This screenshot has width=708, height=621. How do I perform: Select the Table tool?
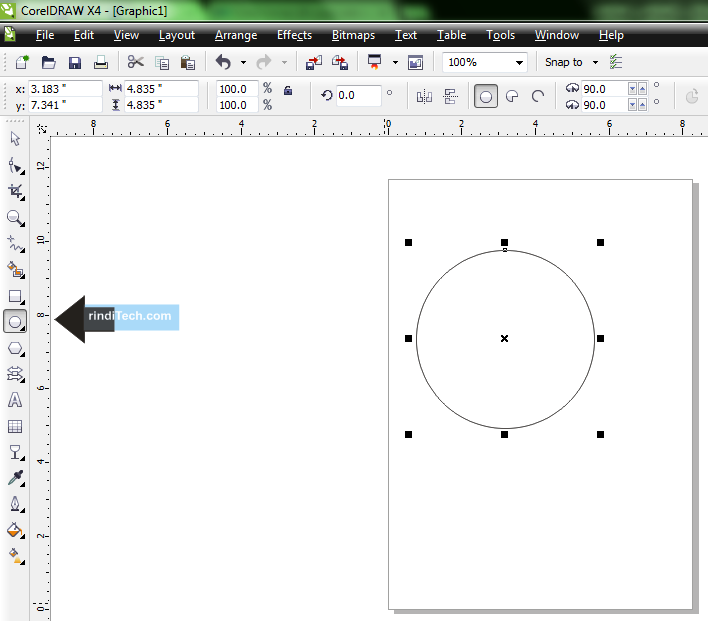click(x=15, y=426)
